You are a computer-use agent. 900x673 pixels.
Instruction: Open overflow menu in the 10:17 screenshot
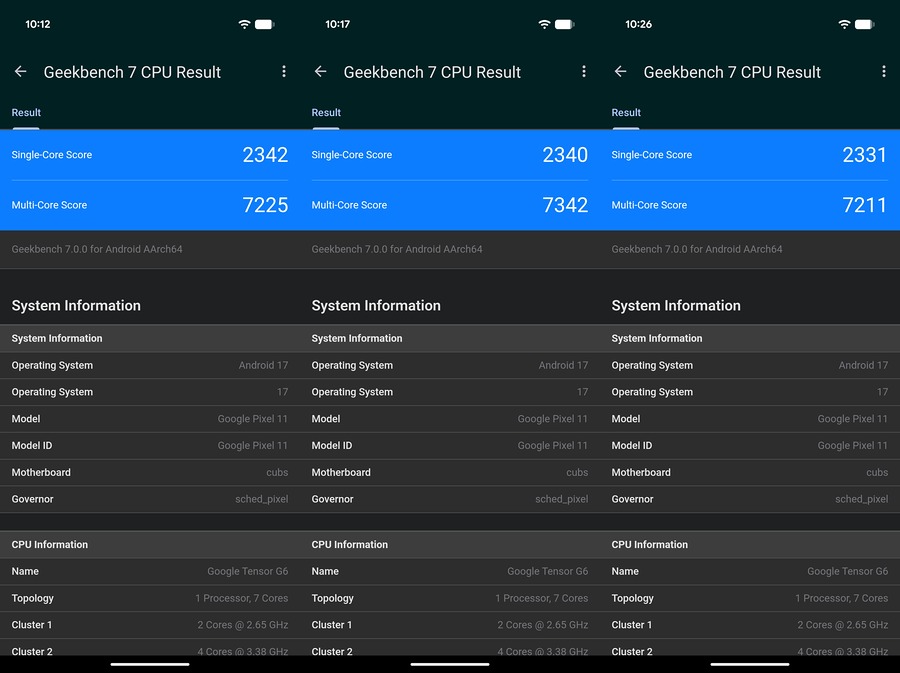click(x=584, y=72)
